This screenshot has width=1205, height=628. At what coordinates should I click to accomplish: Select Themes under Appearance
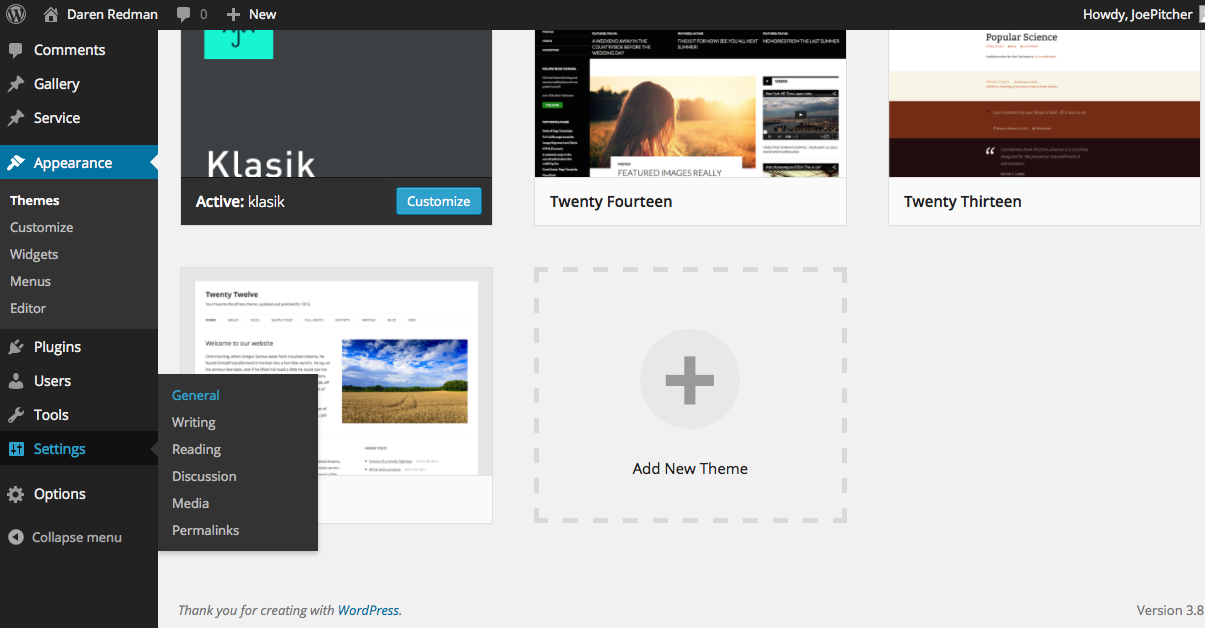point(35,200)
